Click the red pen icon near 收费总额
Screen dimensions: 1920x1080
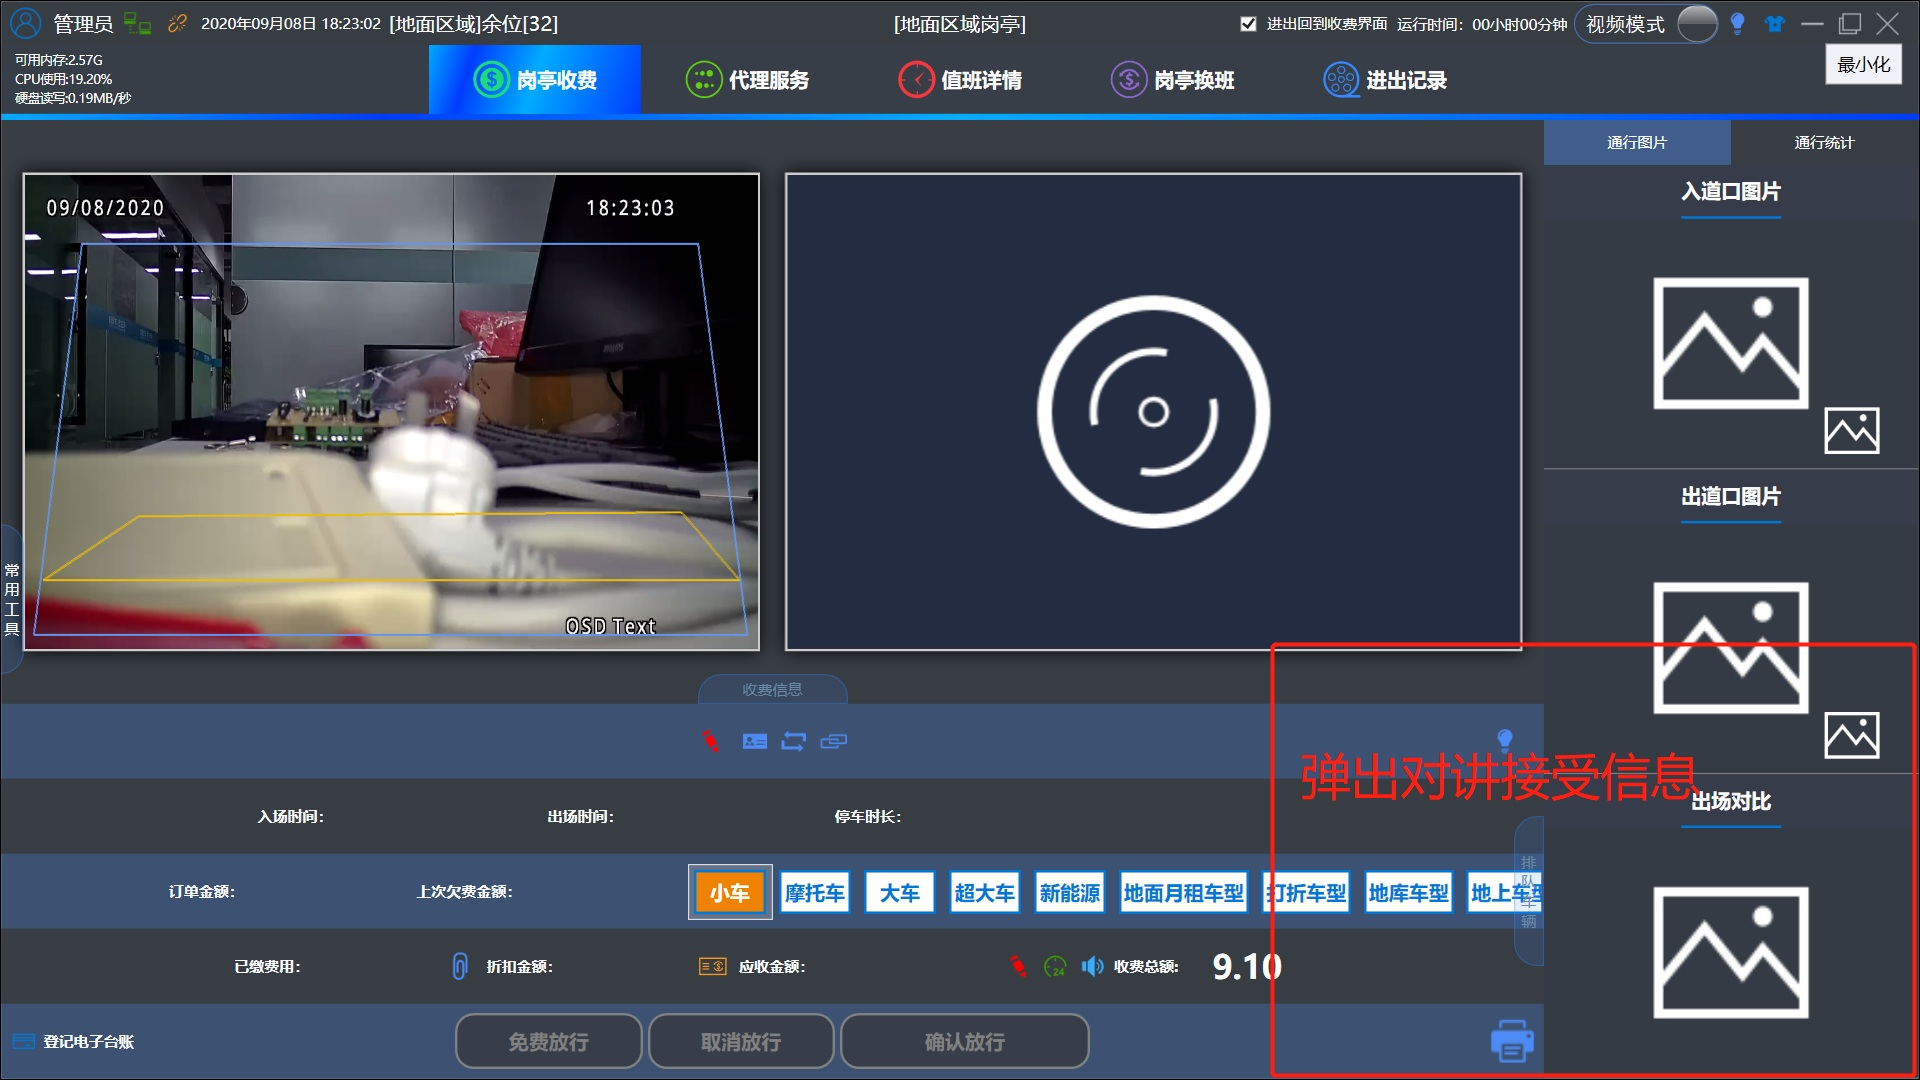(x=1018, y=966)
